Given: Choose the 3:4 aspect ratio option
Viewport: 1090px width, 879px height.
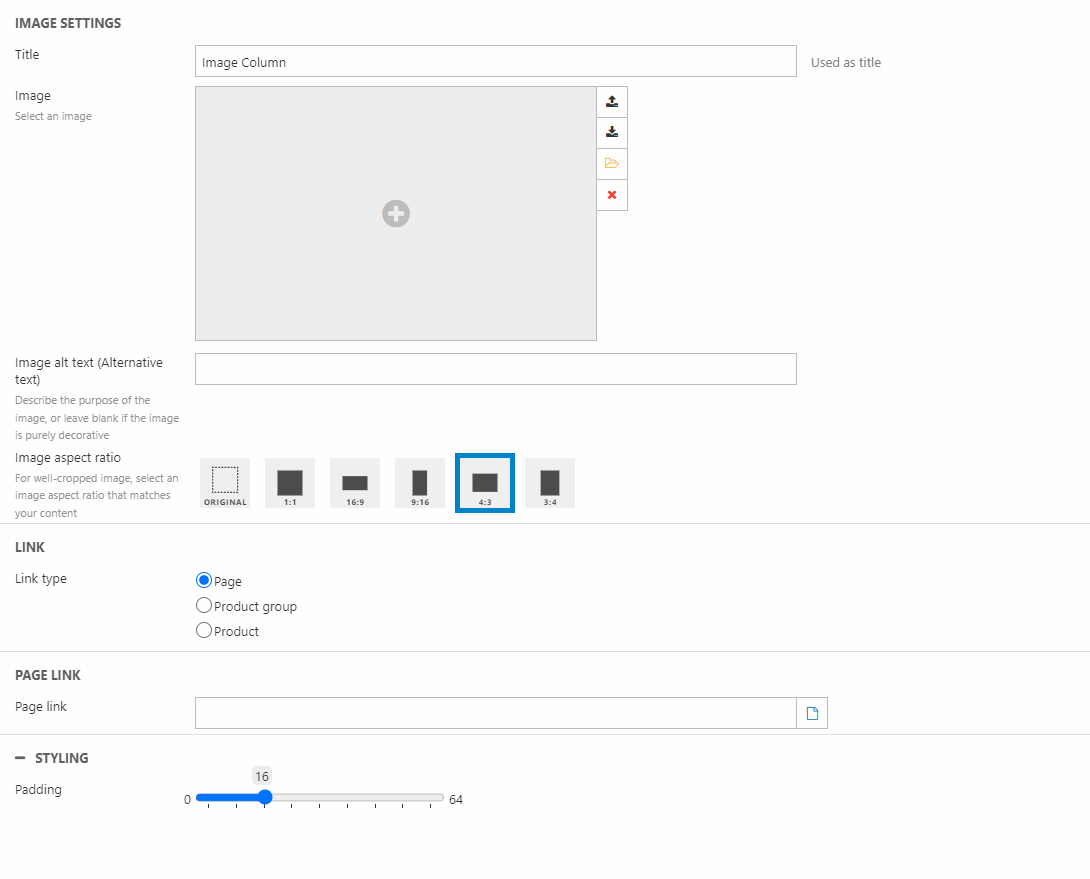Looking at the screenshot, I should click(x=550, y=483).
